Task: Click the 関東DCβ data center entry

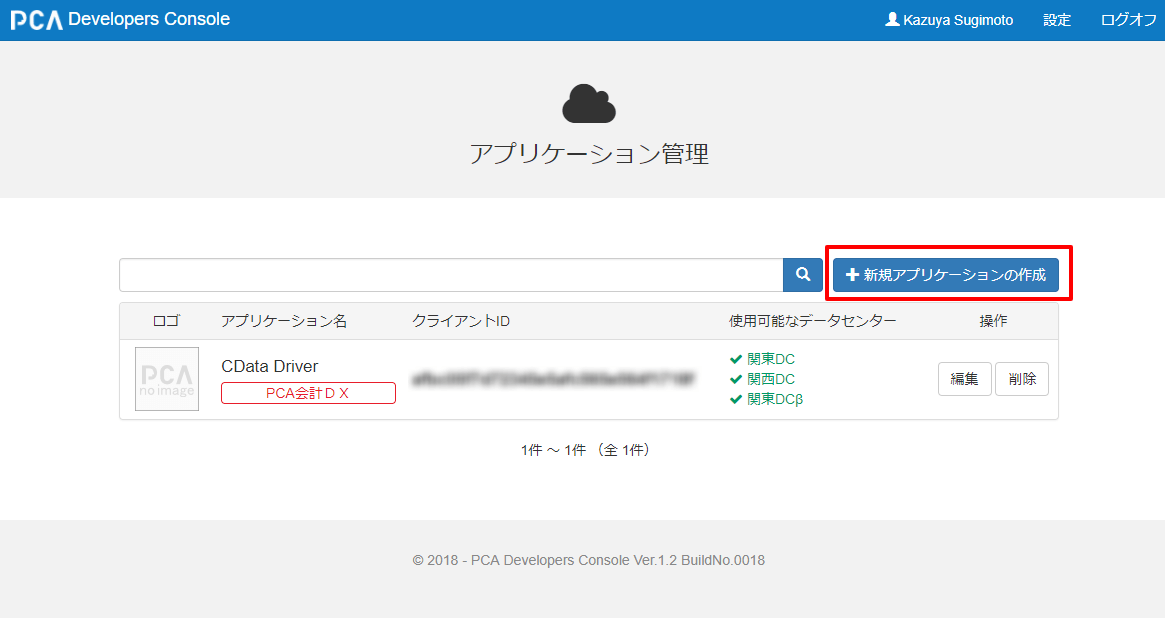Action: coord(766,399)
